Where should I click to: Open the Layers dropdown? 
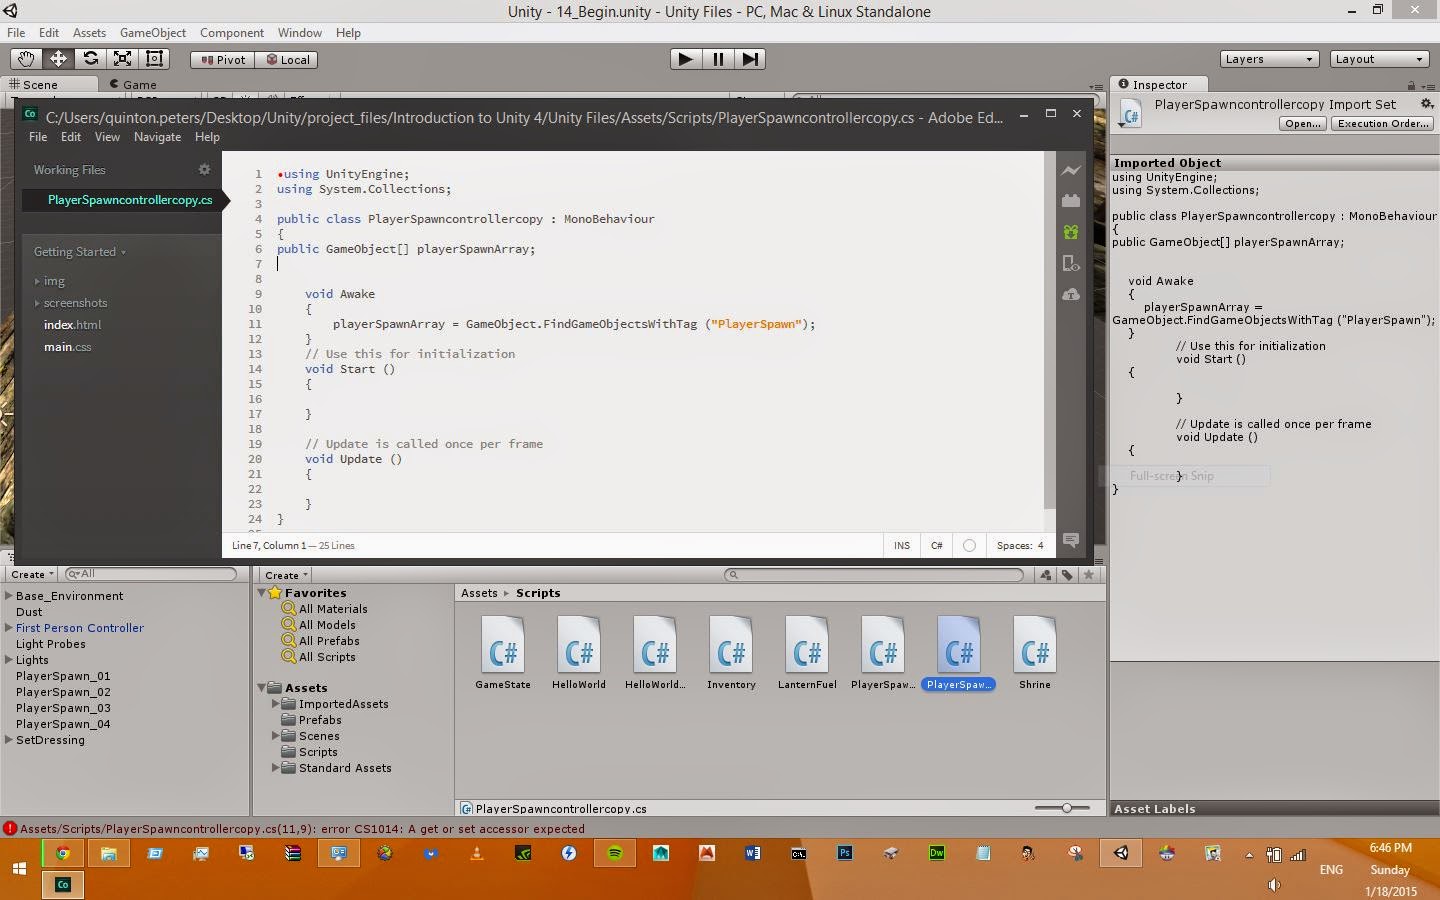point(1269,59)
